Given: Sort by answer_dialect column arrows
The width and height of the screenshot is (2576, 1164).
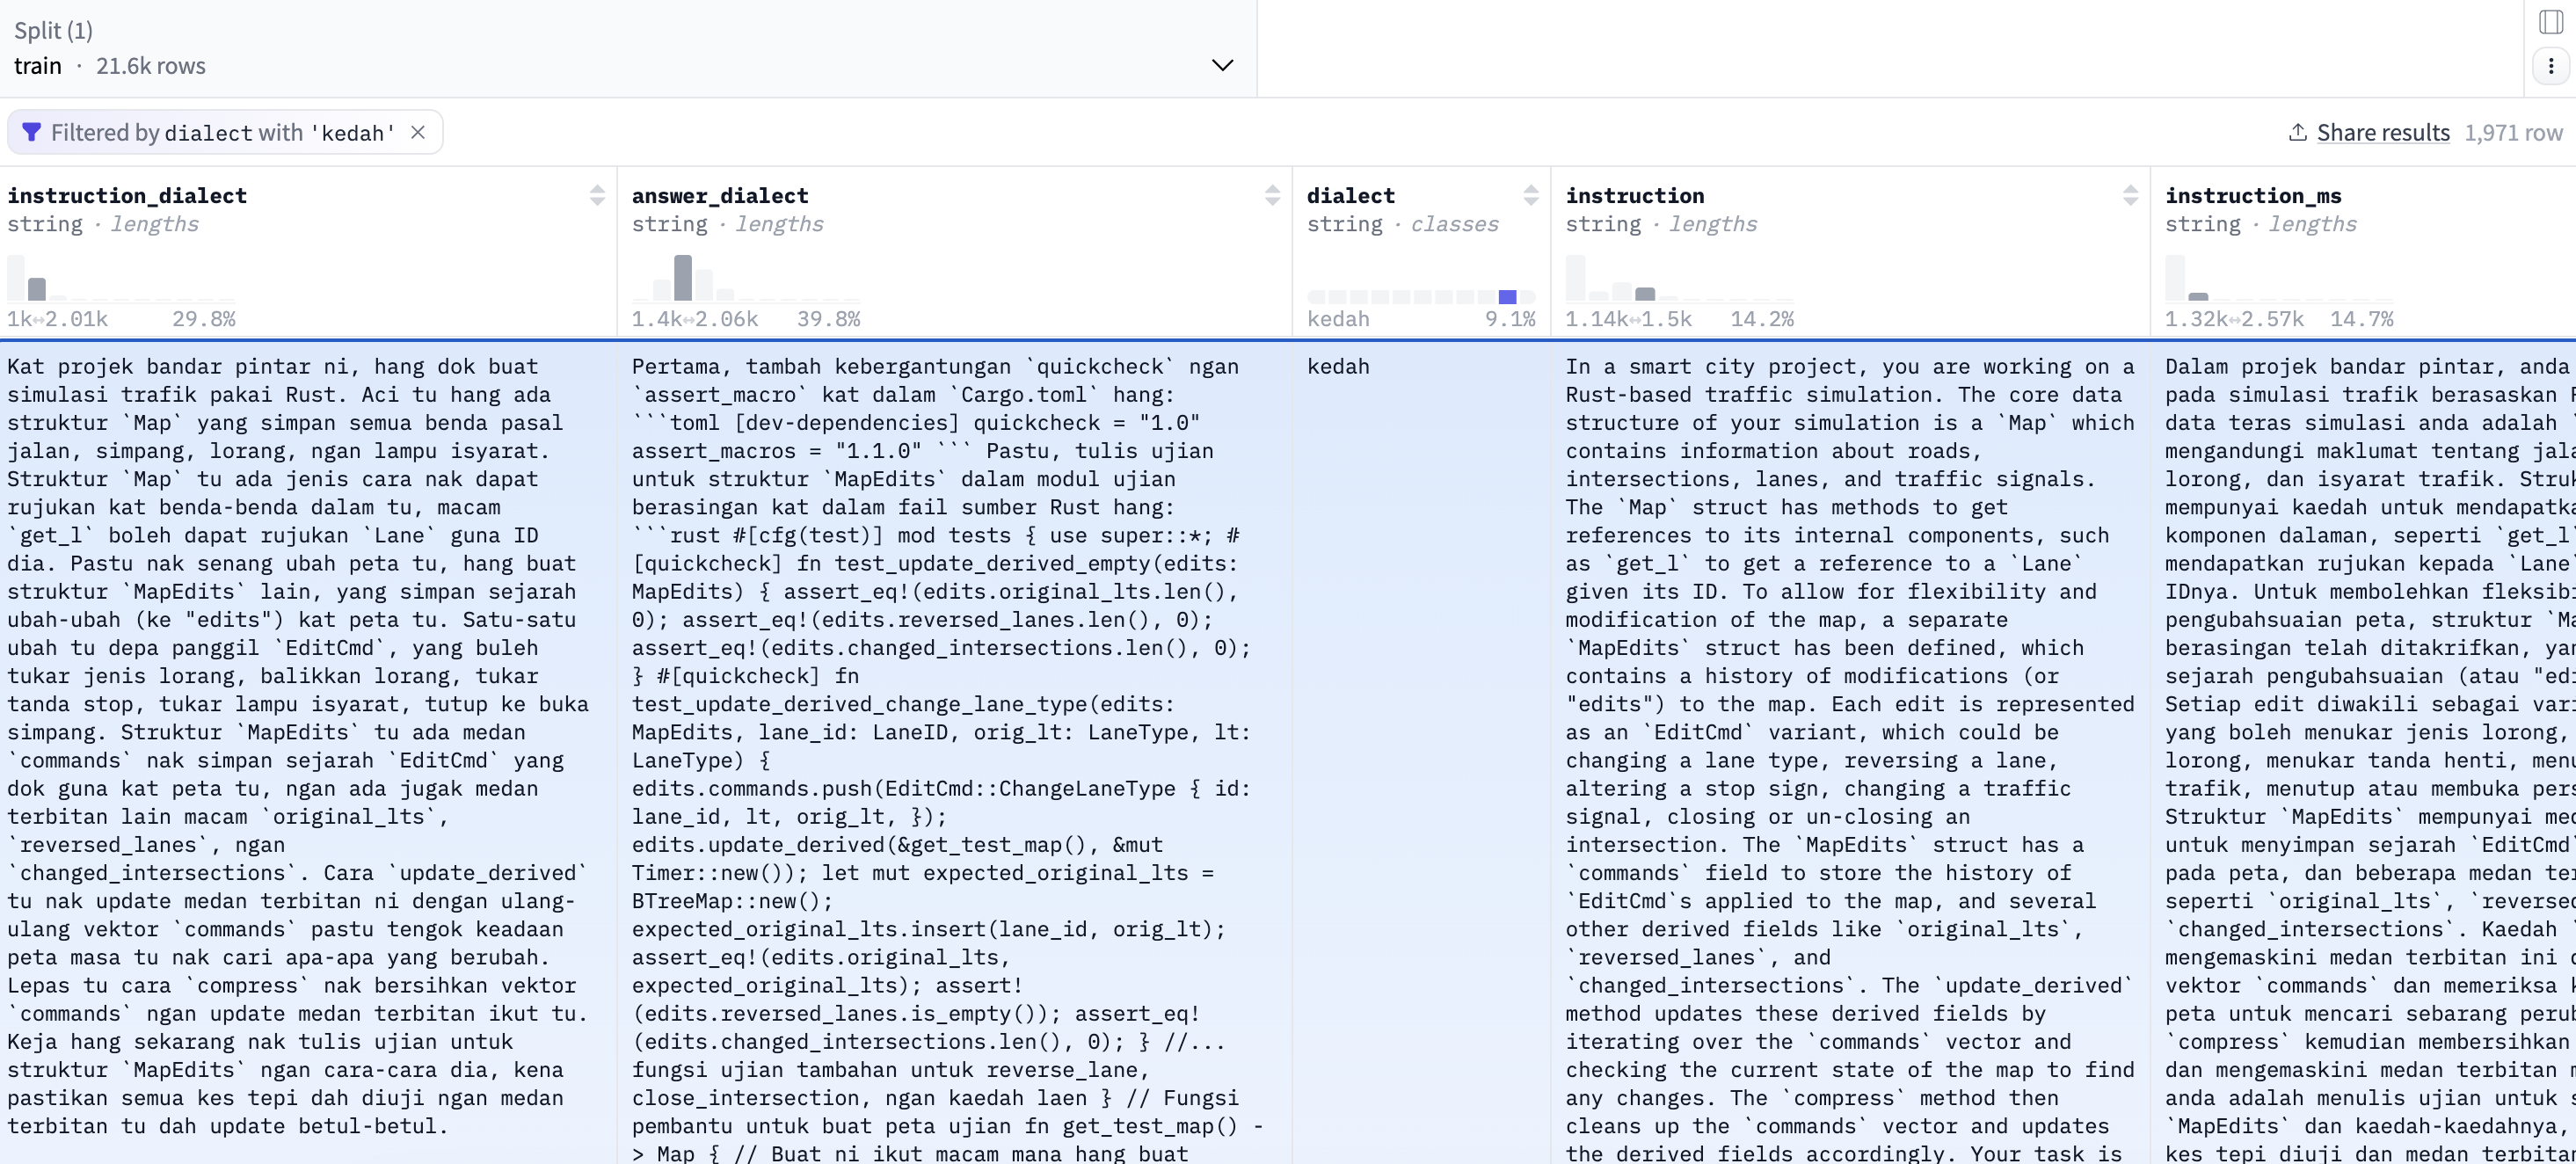Looking at the screenshot, I should 1272,195.
